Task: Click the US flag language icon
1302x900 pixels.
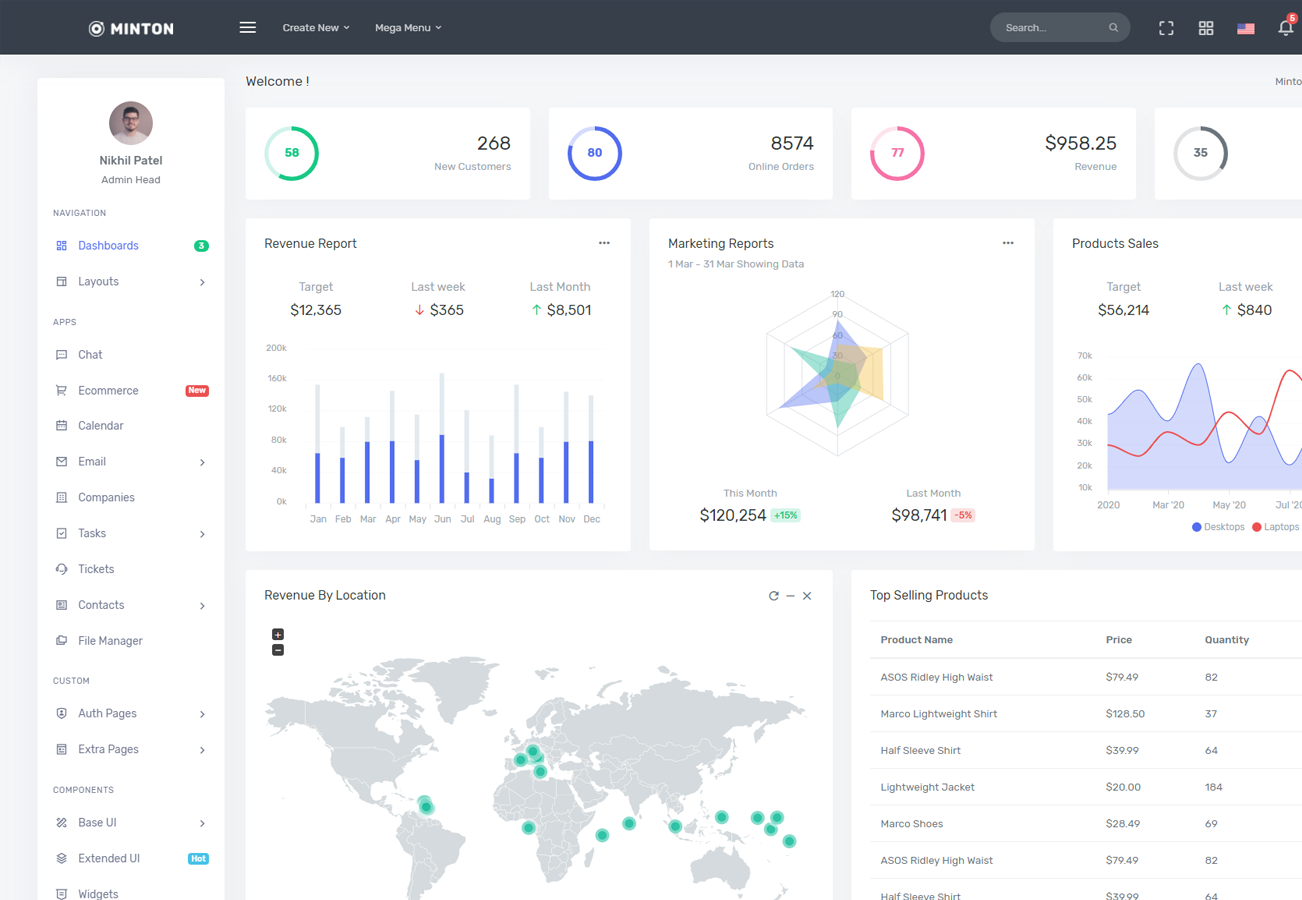Action: (1245, 28)
